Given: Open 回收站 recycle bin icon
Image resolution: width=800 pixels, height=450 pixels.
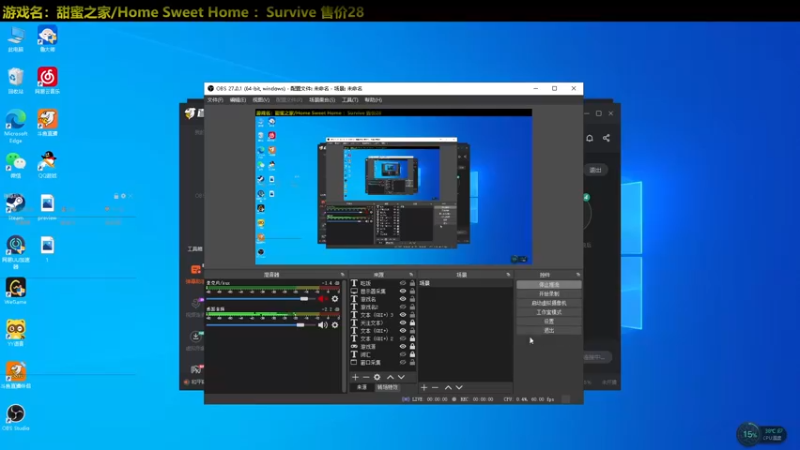Looking at the screenshot, I should (x=15, y=80).
